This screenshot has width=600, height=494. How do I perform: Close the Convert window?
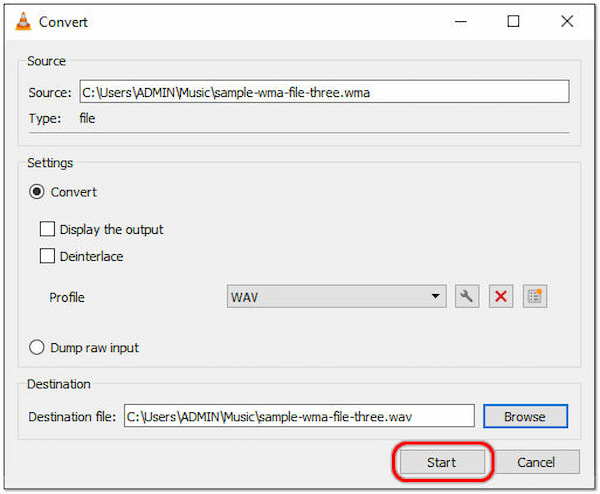click(567, 21)
